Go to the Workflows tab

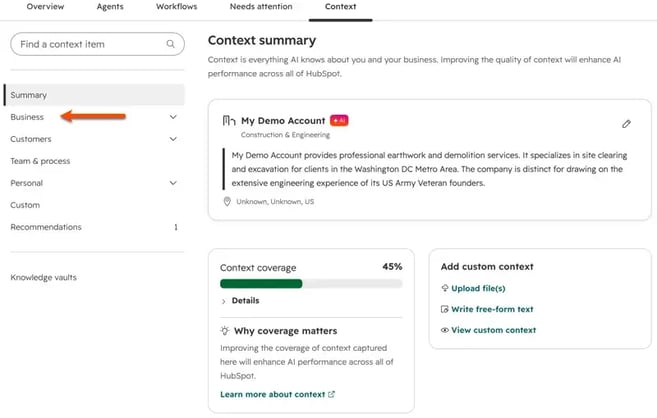[177, 7]
